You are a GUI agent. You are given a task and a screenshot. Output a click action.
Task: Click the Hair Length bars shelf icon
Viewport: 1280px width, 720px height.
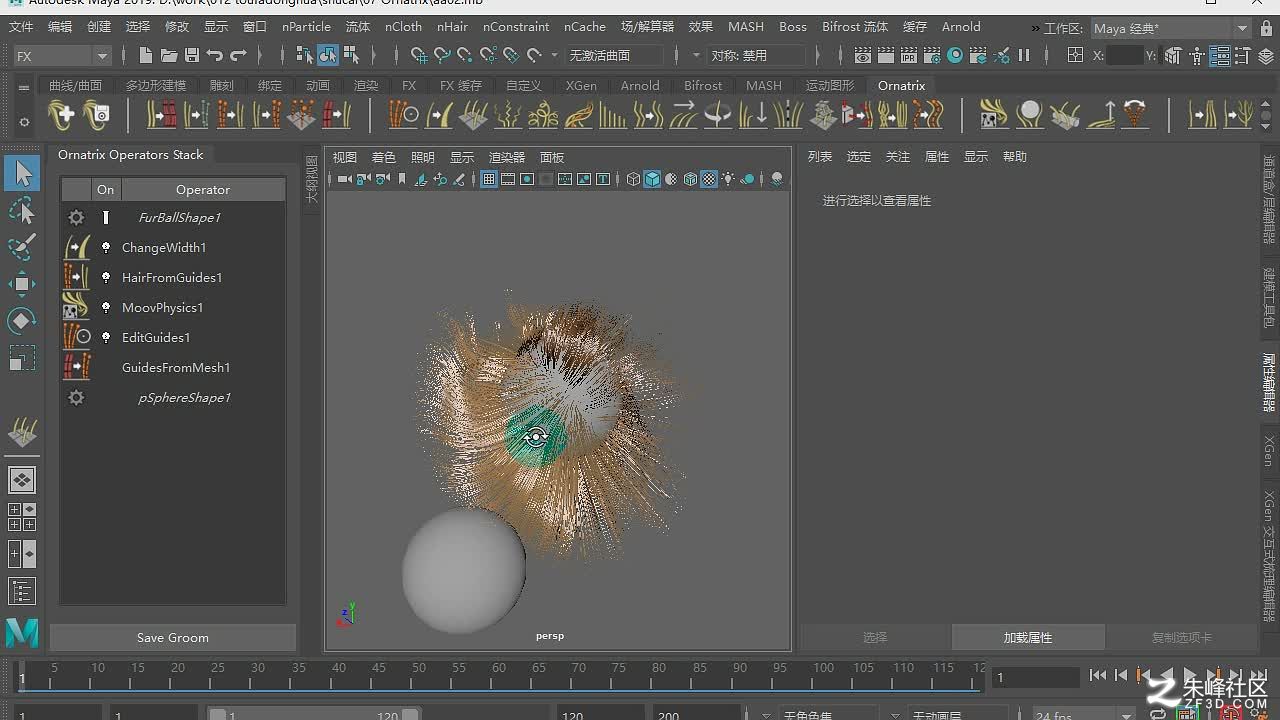612,115
